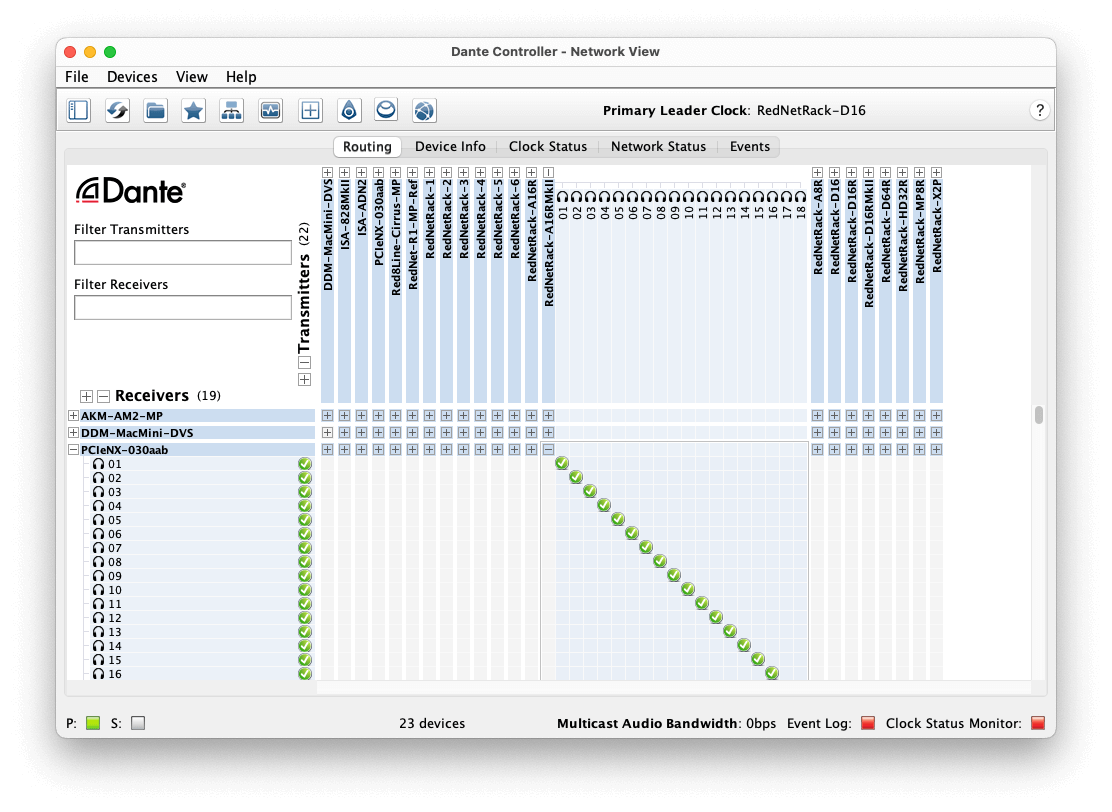Click the '23 devices' status text

pyautogui.click(x=432, y=723)
